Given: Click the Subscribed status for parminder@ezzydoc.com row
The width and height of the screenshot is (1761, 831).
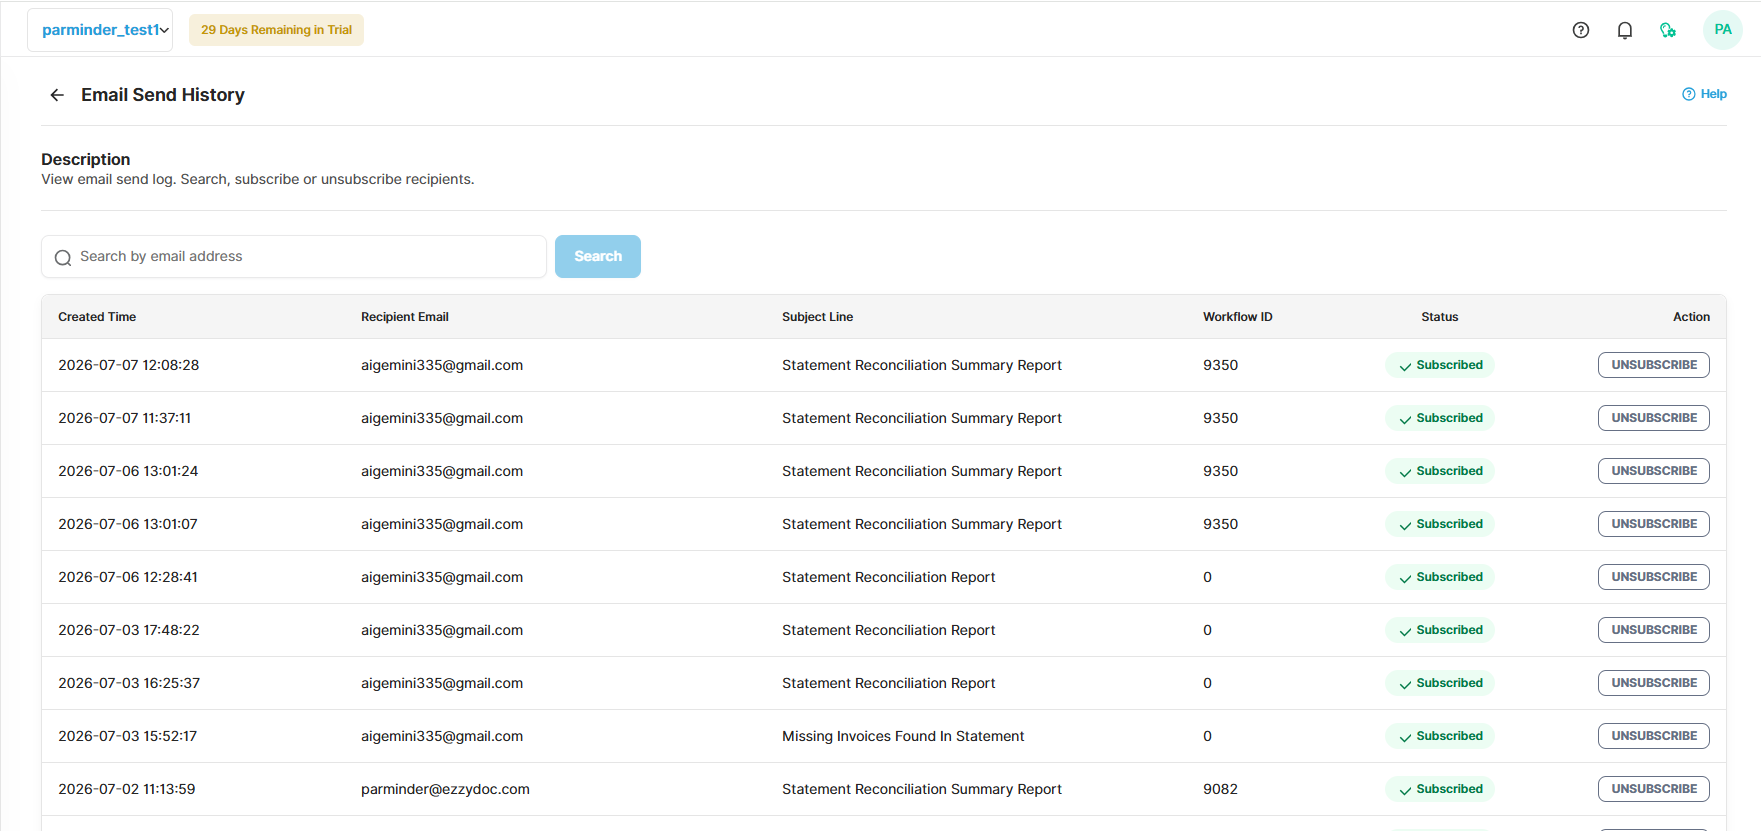Looking at the screenshot, I should coord(1440,789).
